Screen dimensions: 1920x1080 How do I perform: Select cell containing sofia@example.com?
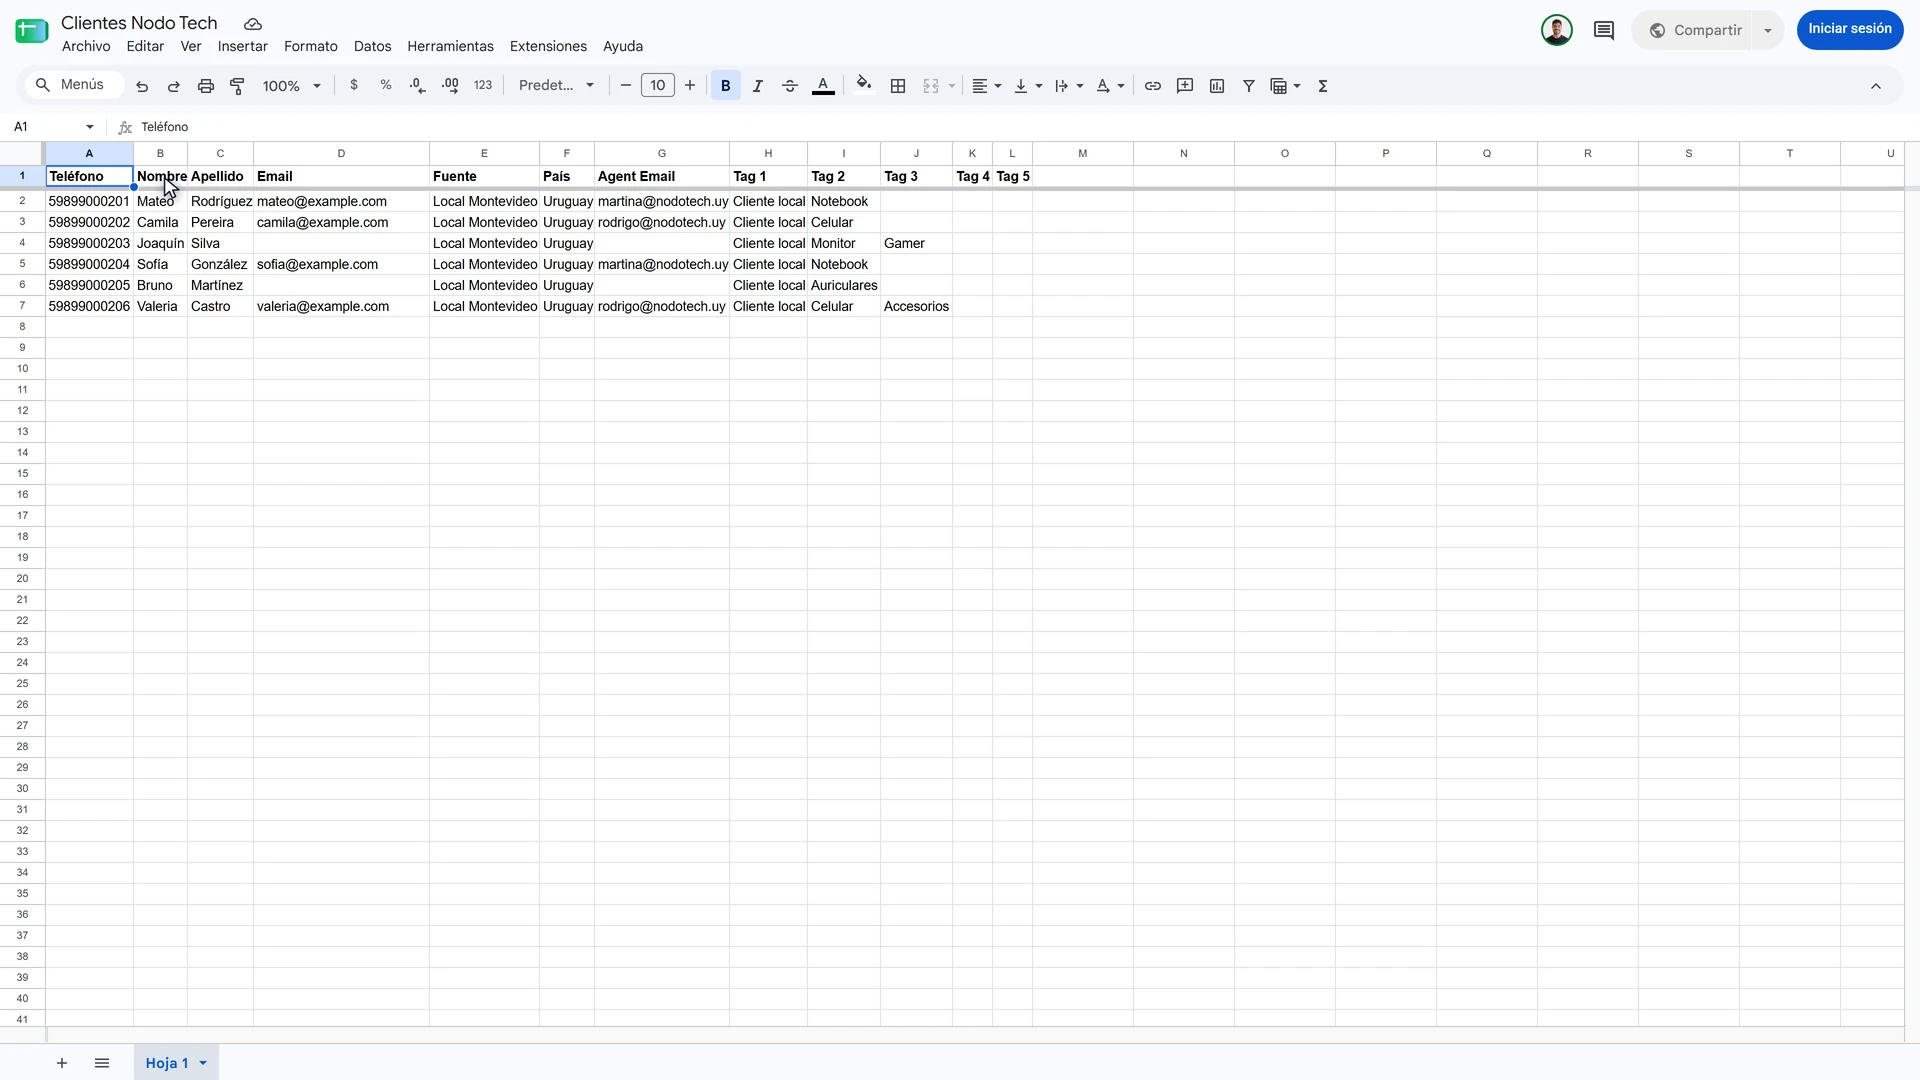pos(341,264)
